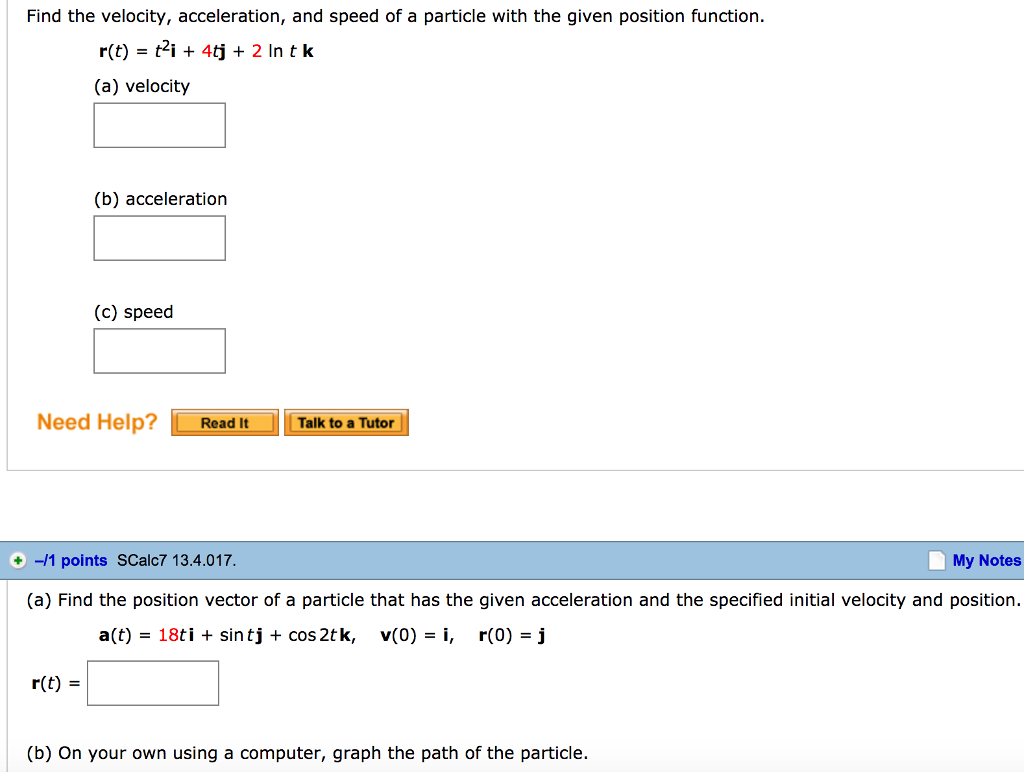Select the notes sheet icon near My Notes
The height and width of the screenshot is (772, 1024).
(x=936, y=560)
